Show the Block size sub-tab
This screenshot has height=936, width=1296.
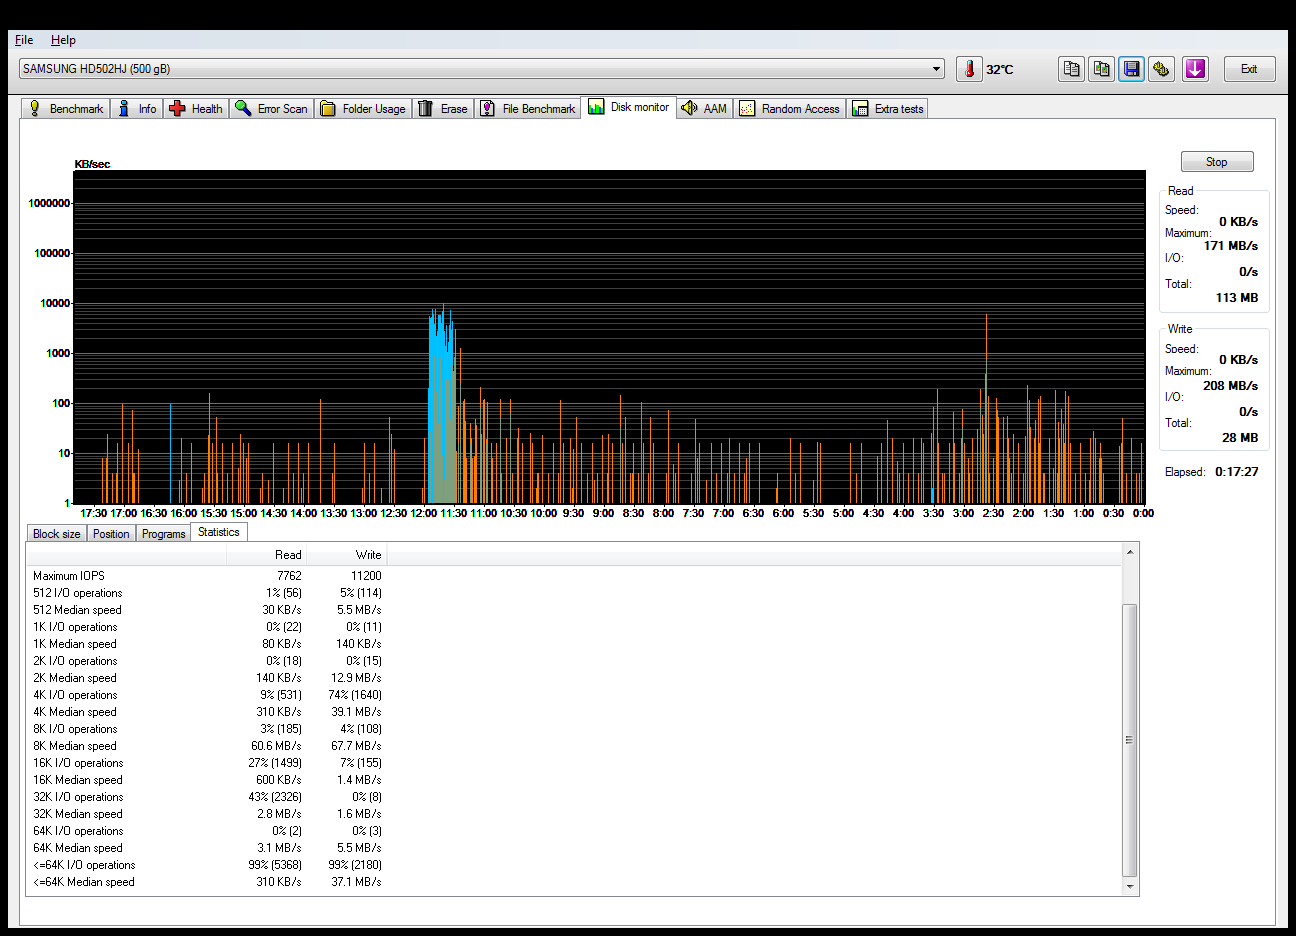(56, 534)
